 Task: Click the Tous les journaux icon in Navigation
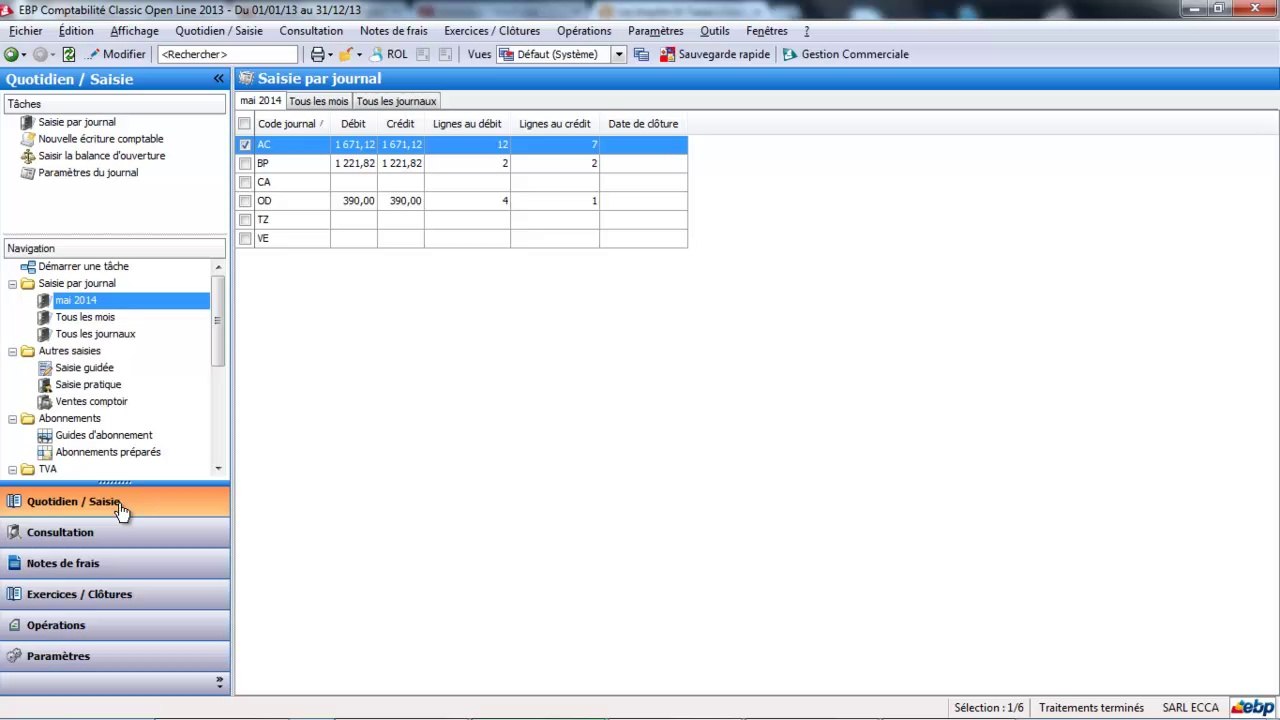pyautogui.click(x=44, y=334)
